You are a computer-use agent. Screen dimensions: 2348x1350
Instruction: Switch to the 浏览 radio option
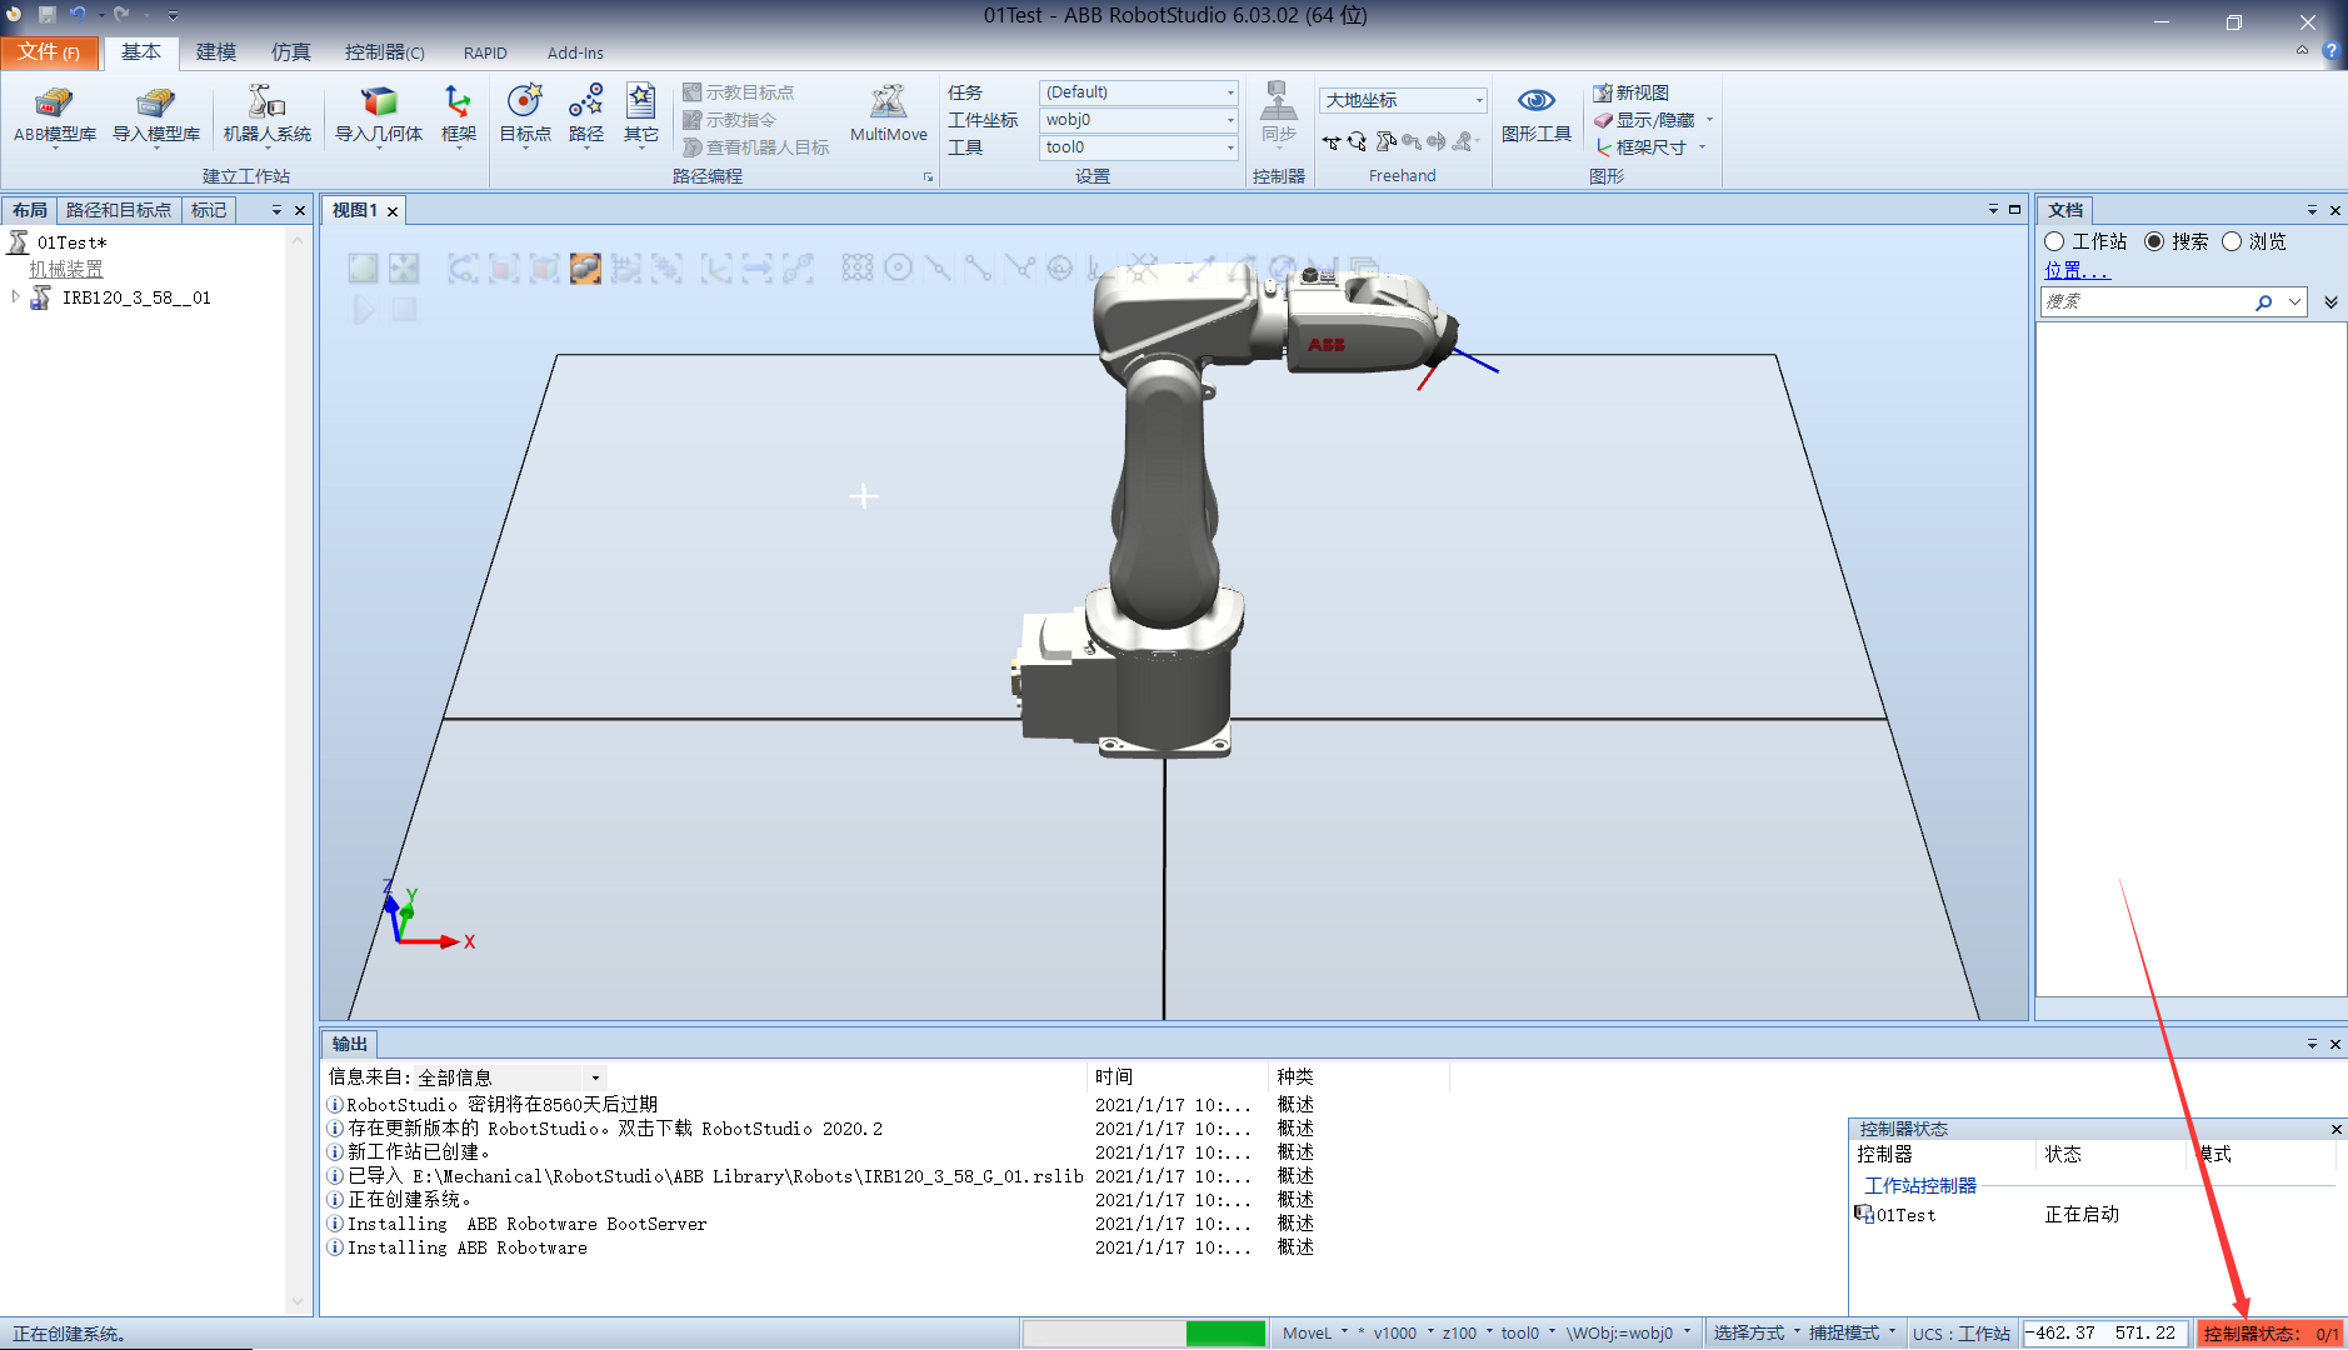[x=2231, y=241]
